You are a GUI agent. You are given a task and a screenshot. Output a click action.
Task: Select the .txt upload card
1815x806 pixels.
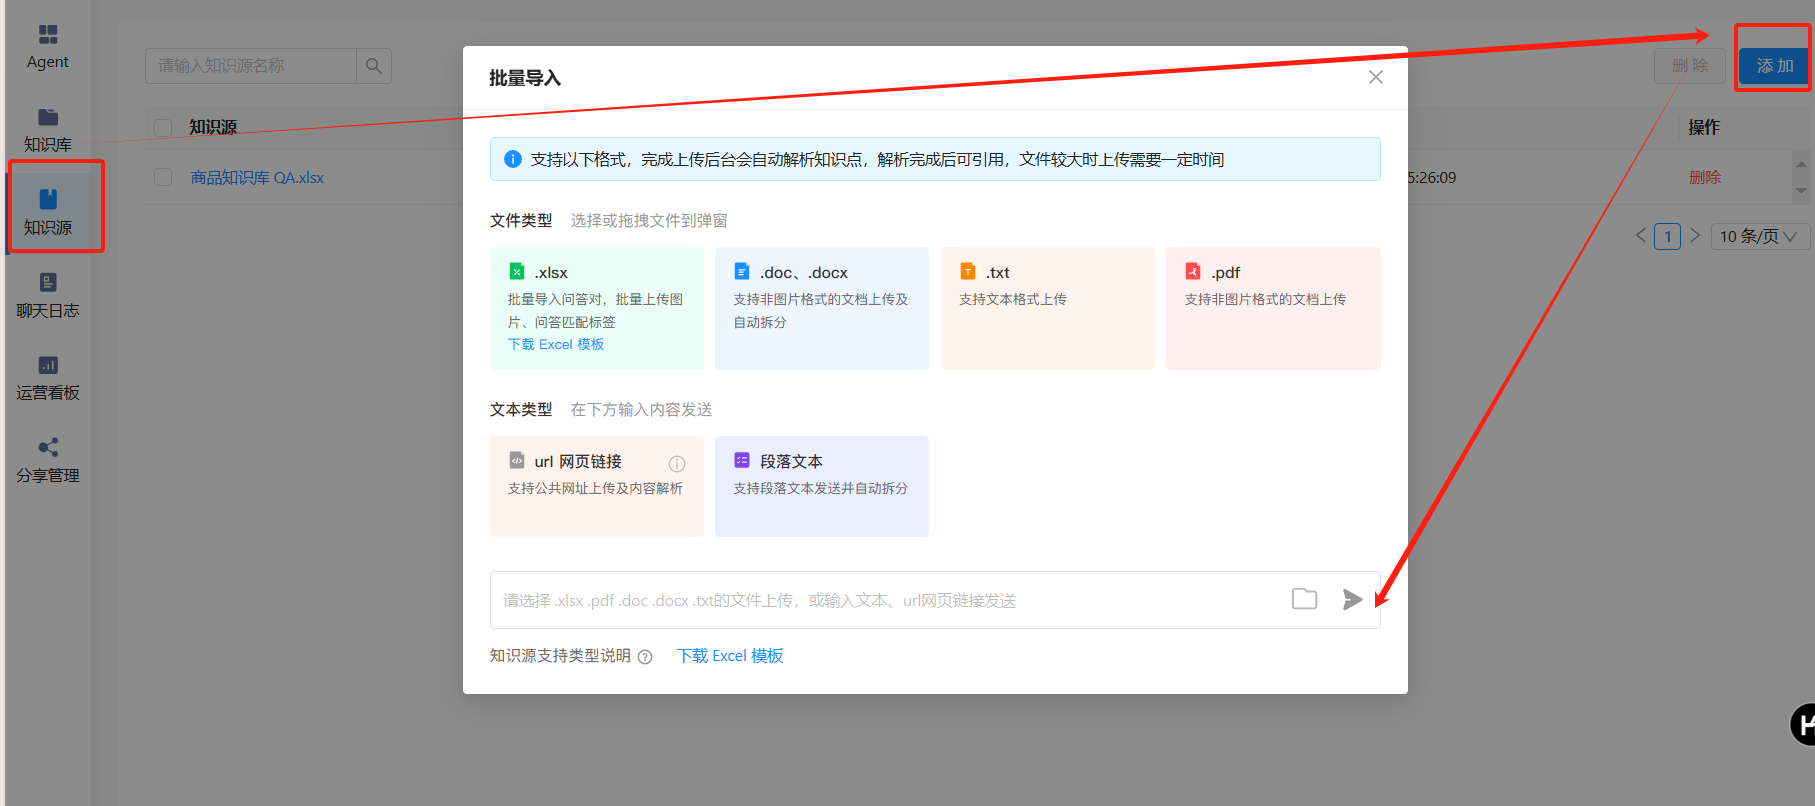coord(1048,308)
